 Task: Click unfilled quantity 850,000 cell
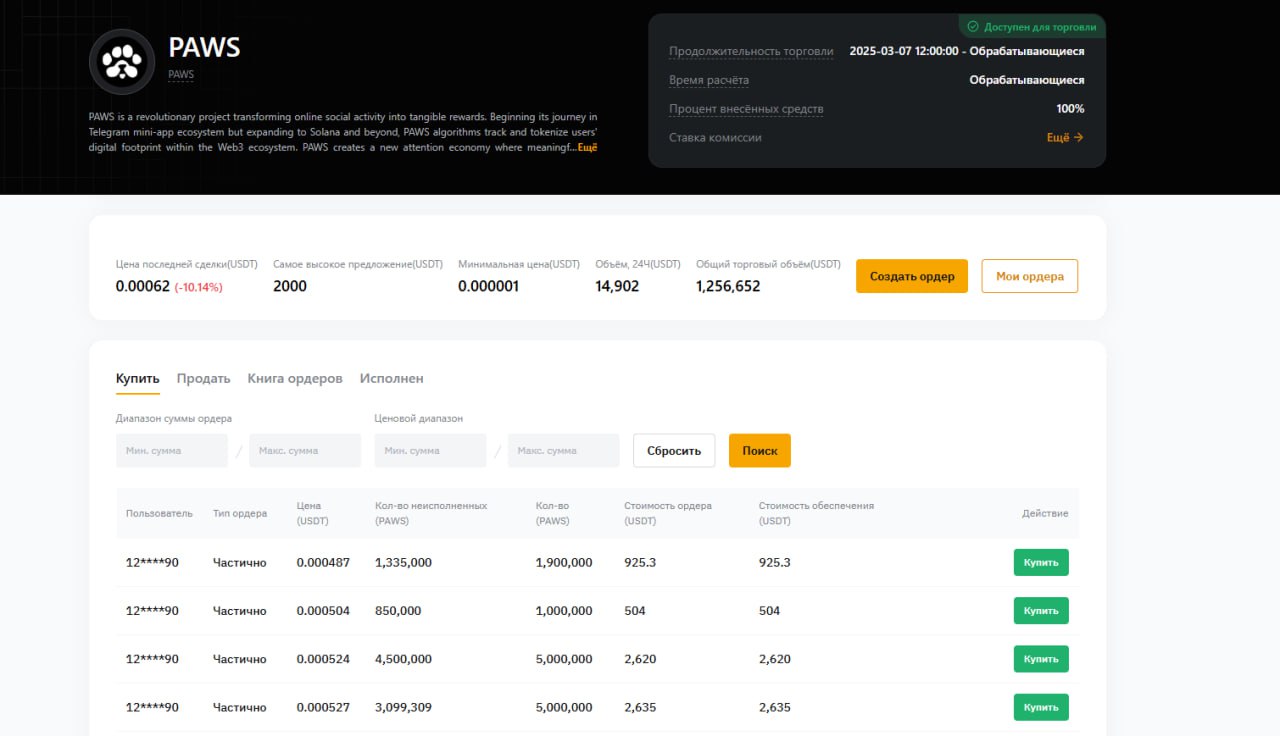[x=398, y=611]
